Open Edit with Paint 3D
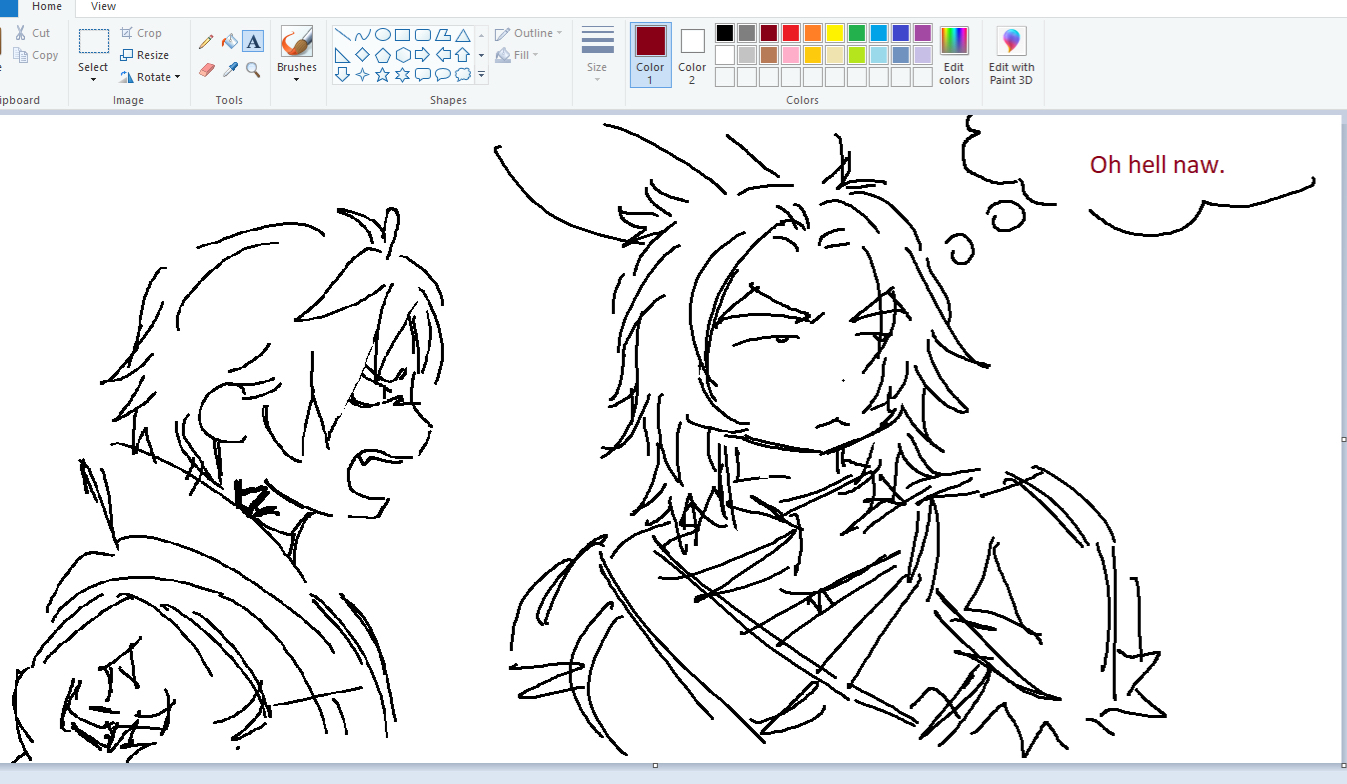The height and width of the screenshot is (784, 1347). 1011,56
